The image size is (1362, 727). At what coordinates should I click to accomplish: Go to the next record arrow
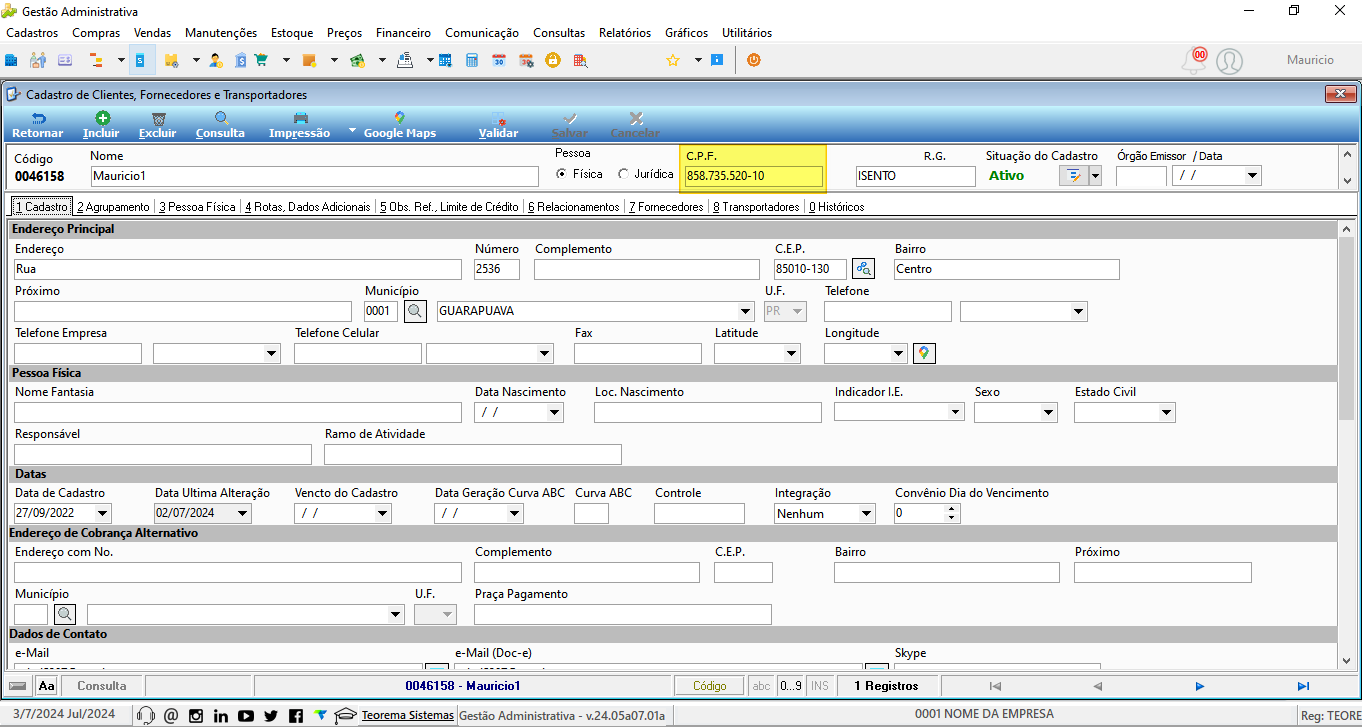click(x=1200, y=686)
